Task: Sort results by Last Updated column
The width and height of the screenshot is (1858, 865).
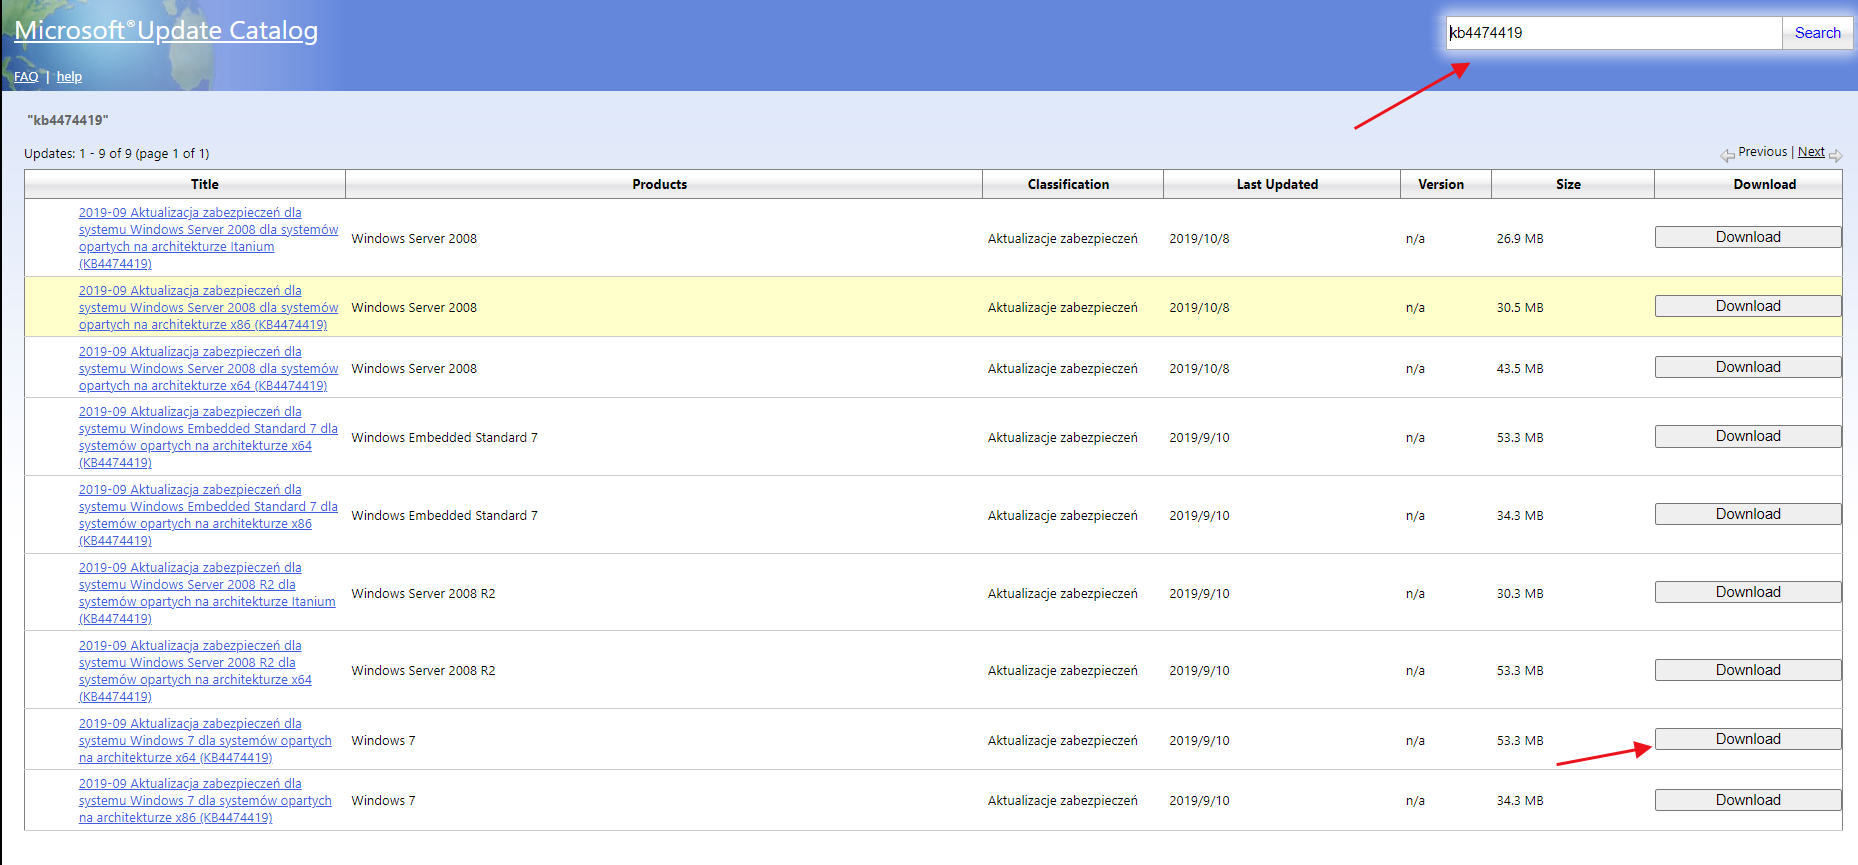Action: pos(1277,184)
